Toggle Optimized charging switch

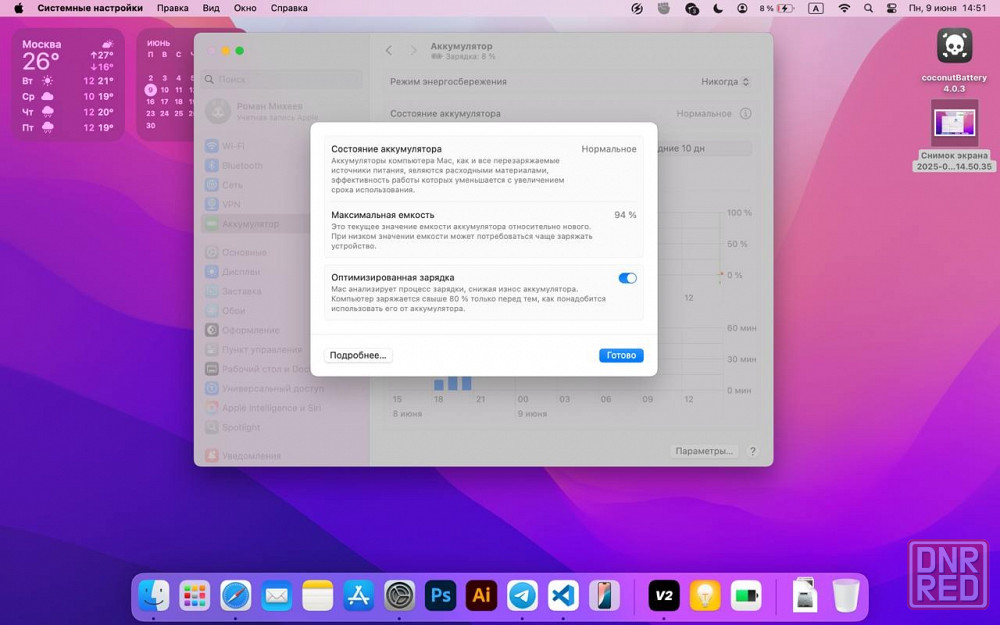628,278
